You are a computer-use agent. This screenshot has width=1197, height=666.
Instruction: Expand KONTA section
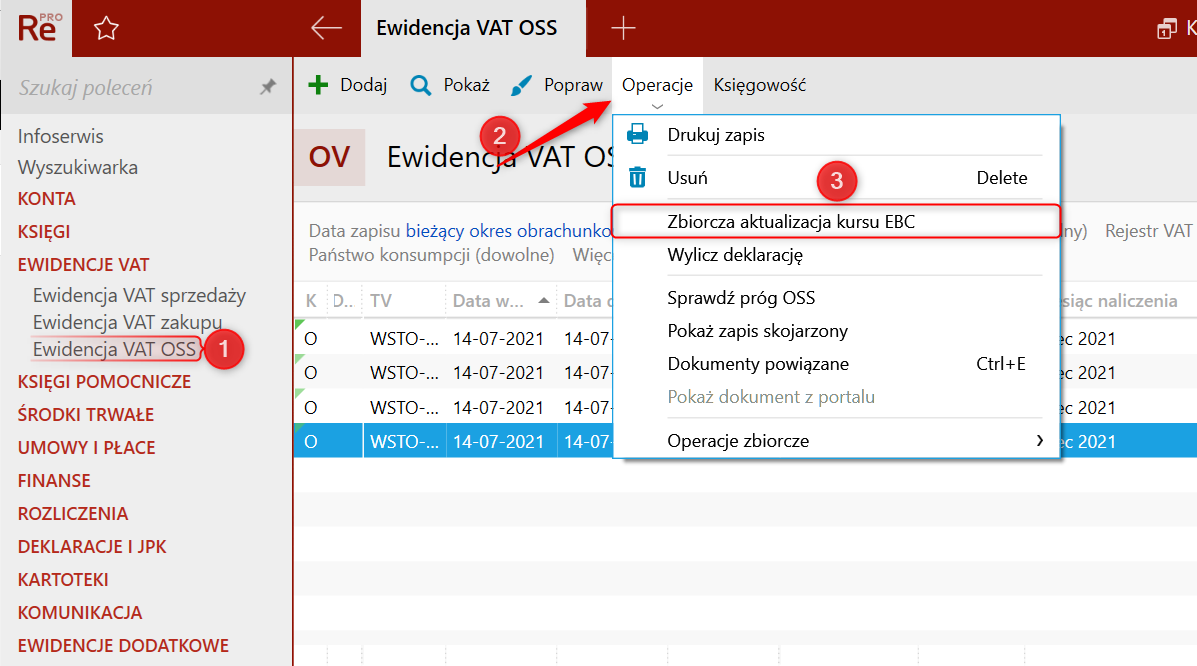[x=47, y=199]
